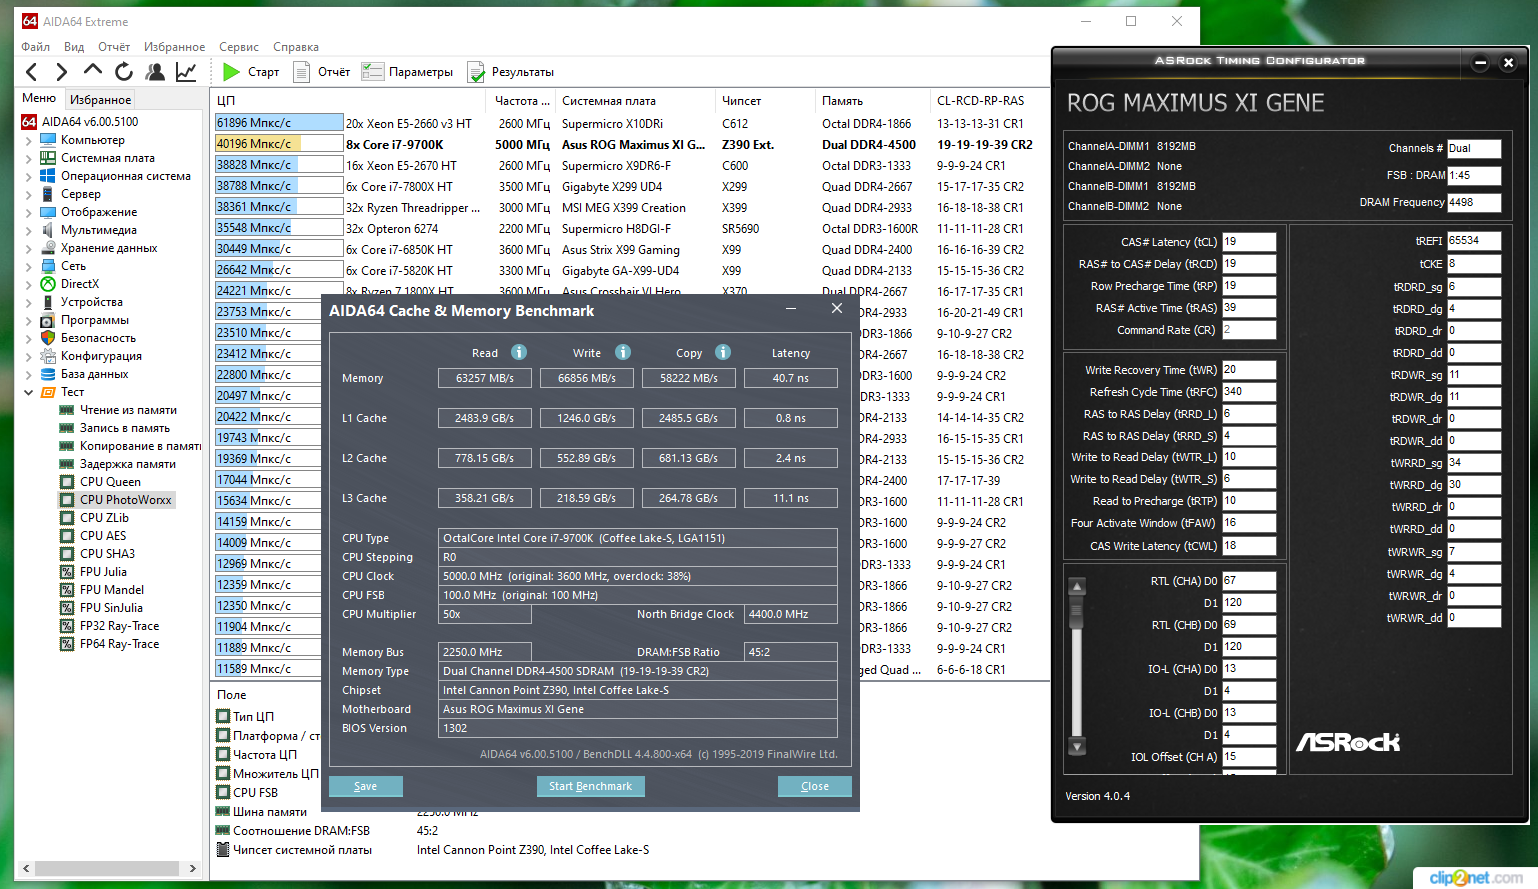Expand the Сеть tree node
This screenshot has width=1538, height=889.
(28, 266)
